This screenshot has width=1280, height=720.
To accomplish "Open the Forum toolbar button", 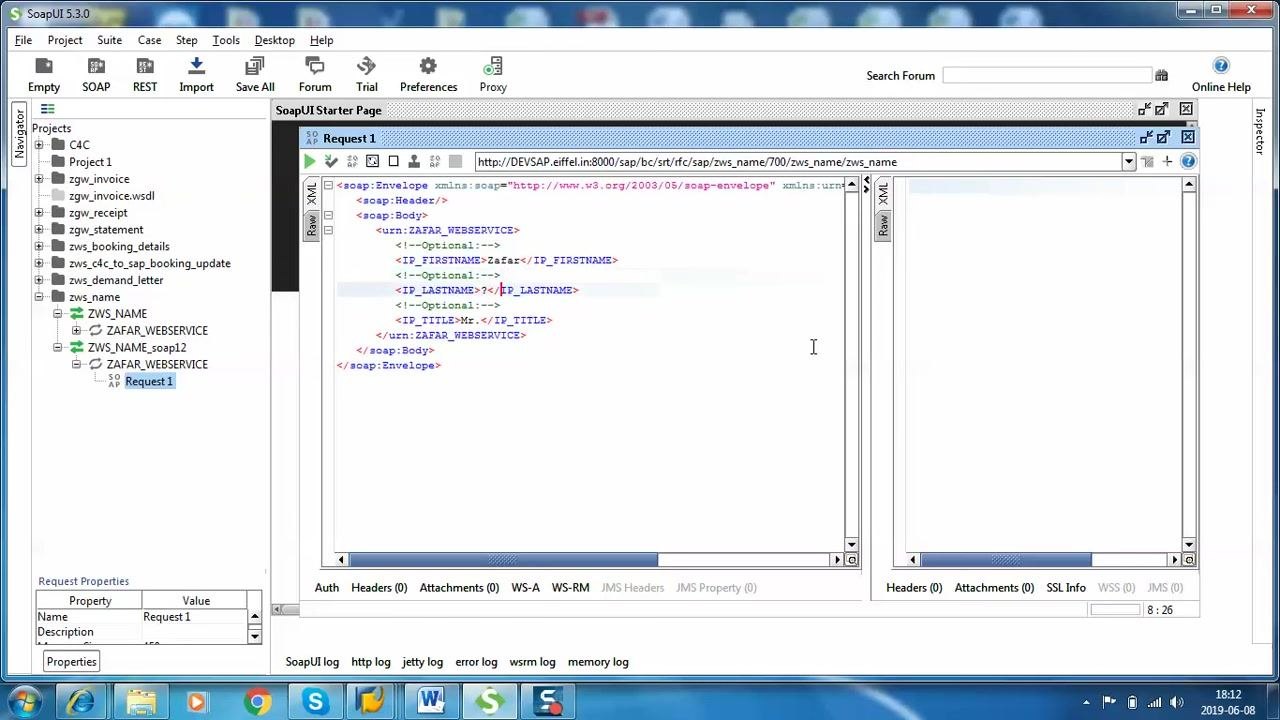I will pos(315,75).
